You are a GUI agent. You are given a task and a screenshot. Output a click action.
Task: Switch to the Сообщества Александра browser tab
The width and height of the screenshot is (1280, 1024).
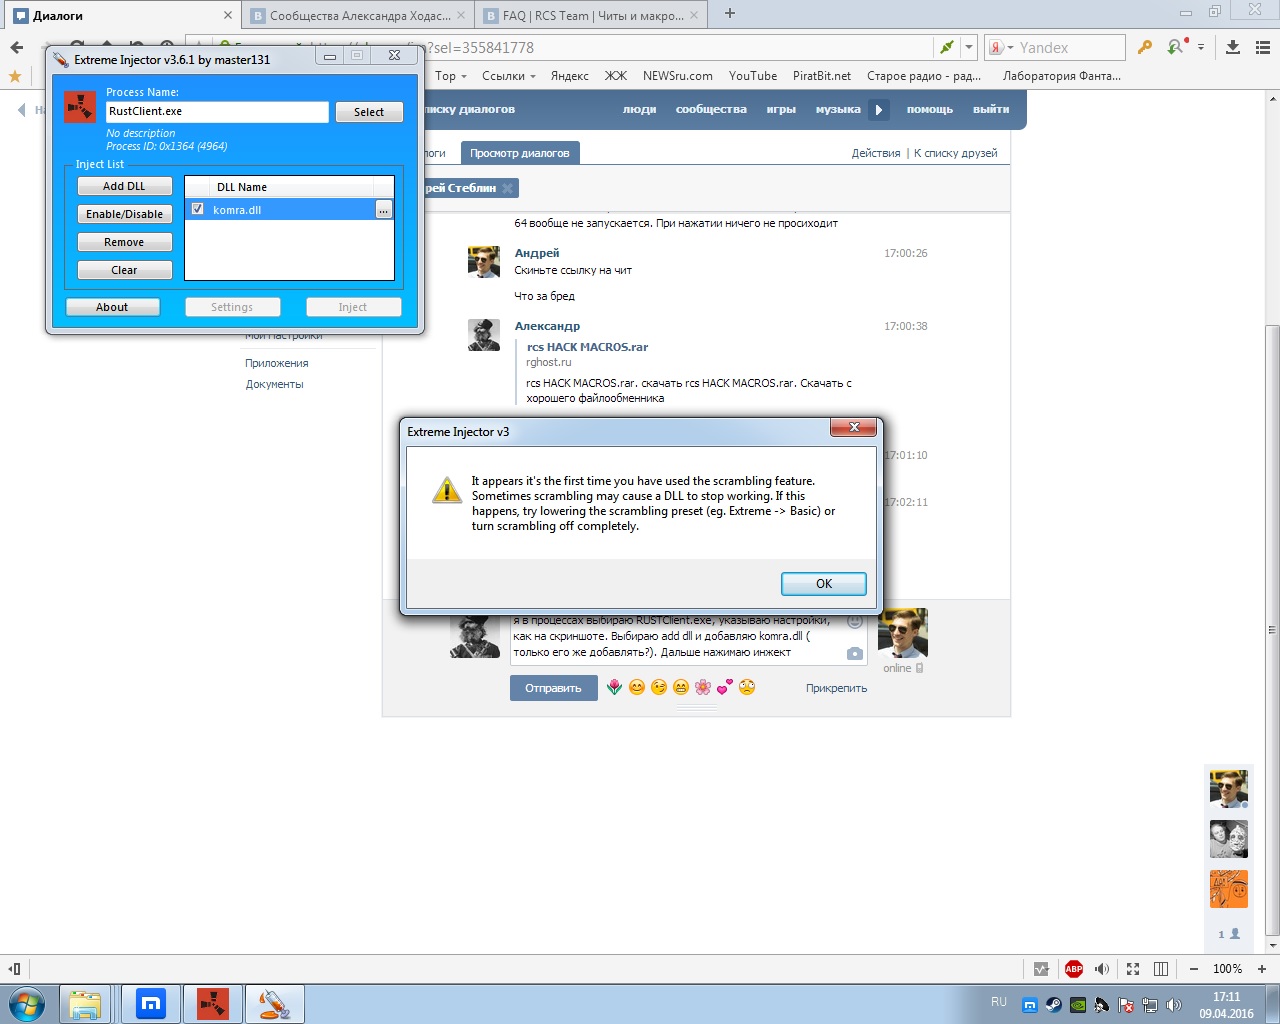357,15
